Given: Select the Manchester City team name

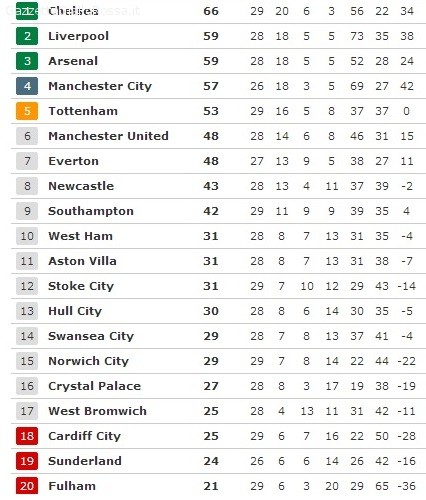Looking at the screenshot, I should click(x=100, y=86).
